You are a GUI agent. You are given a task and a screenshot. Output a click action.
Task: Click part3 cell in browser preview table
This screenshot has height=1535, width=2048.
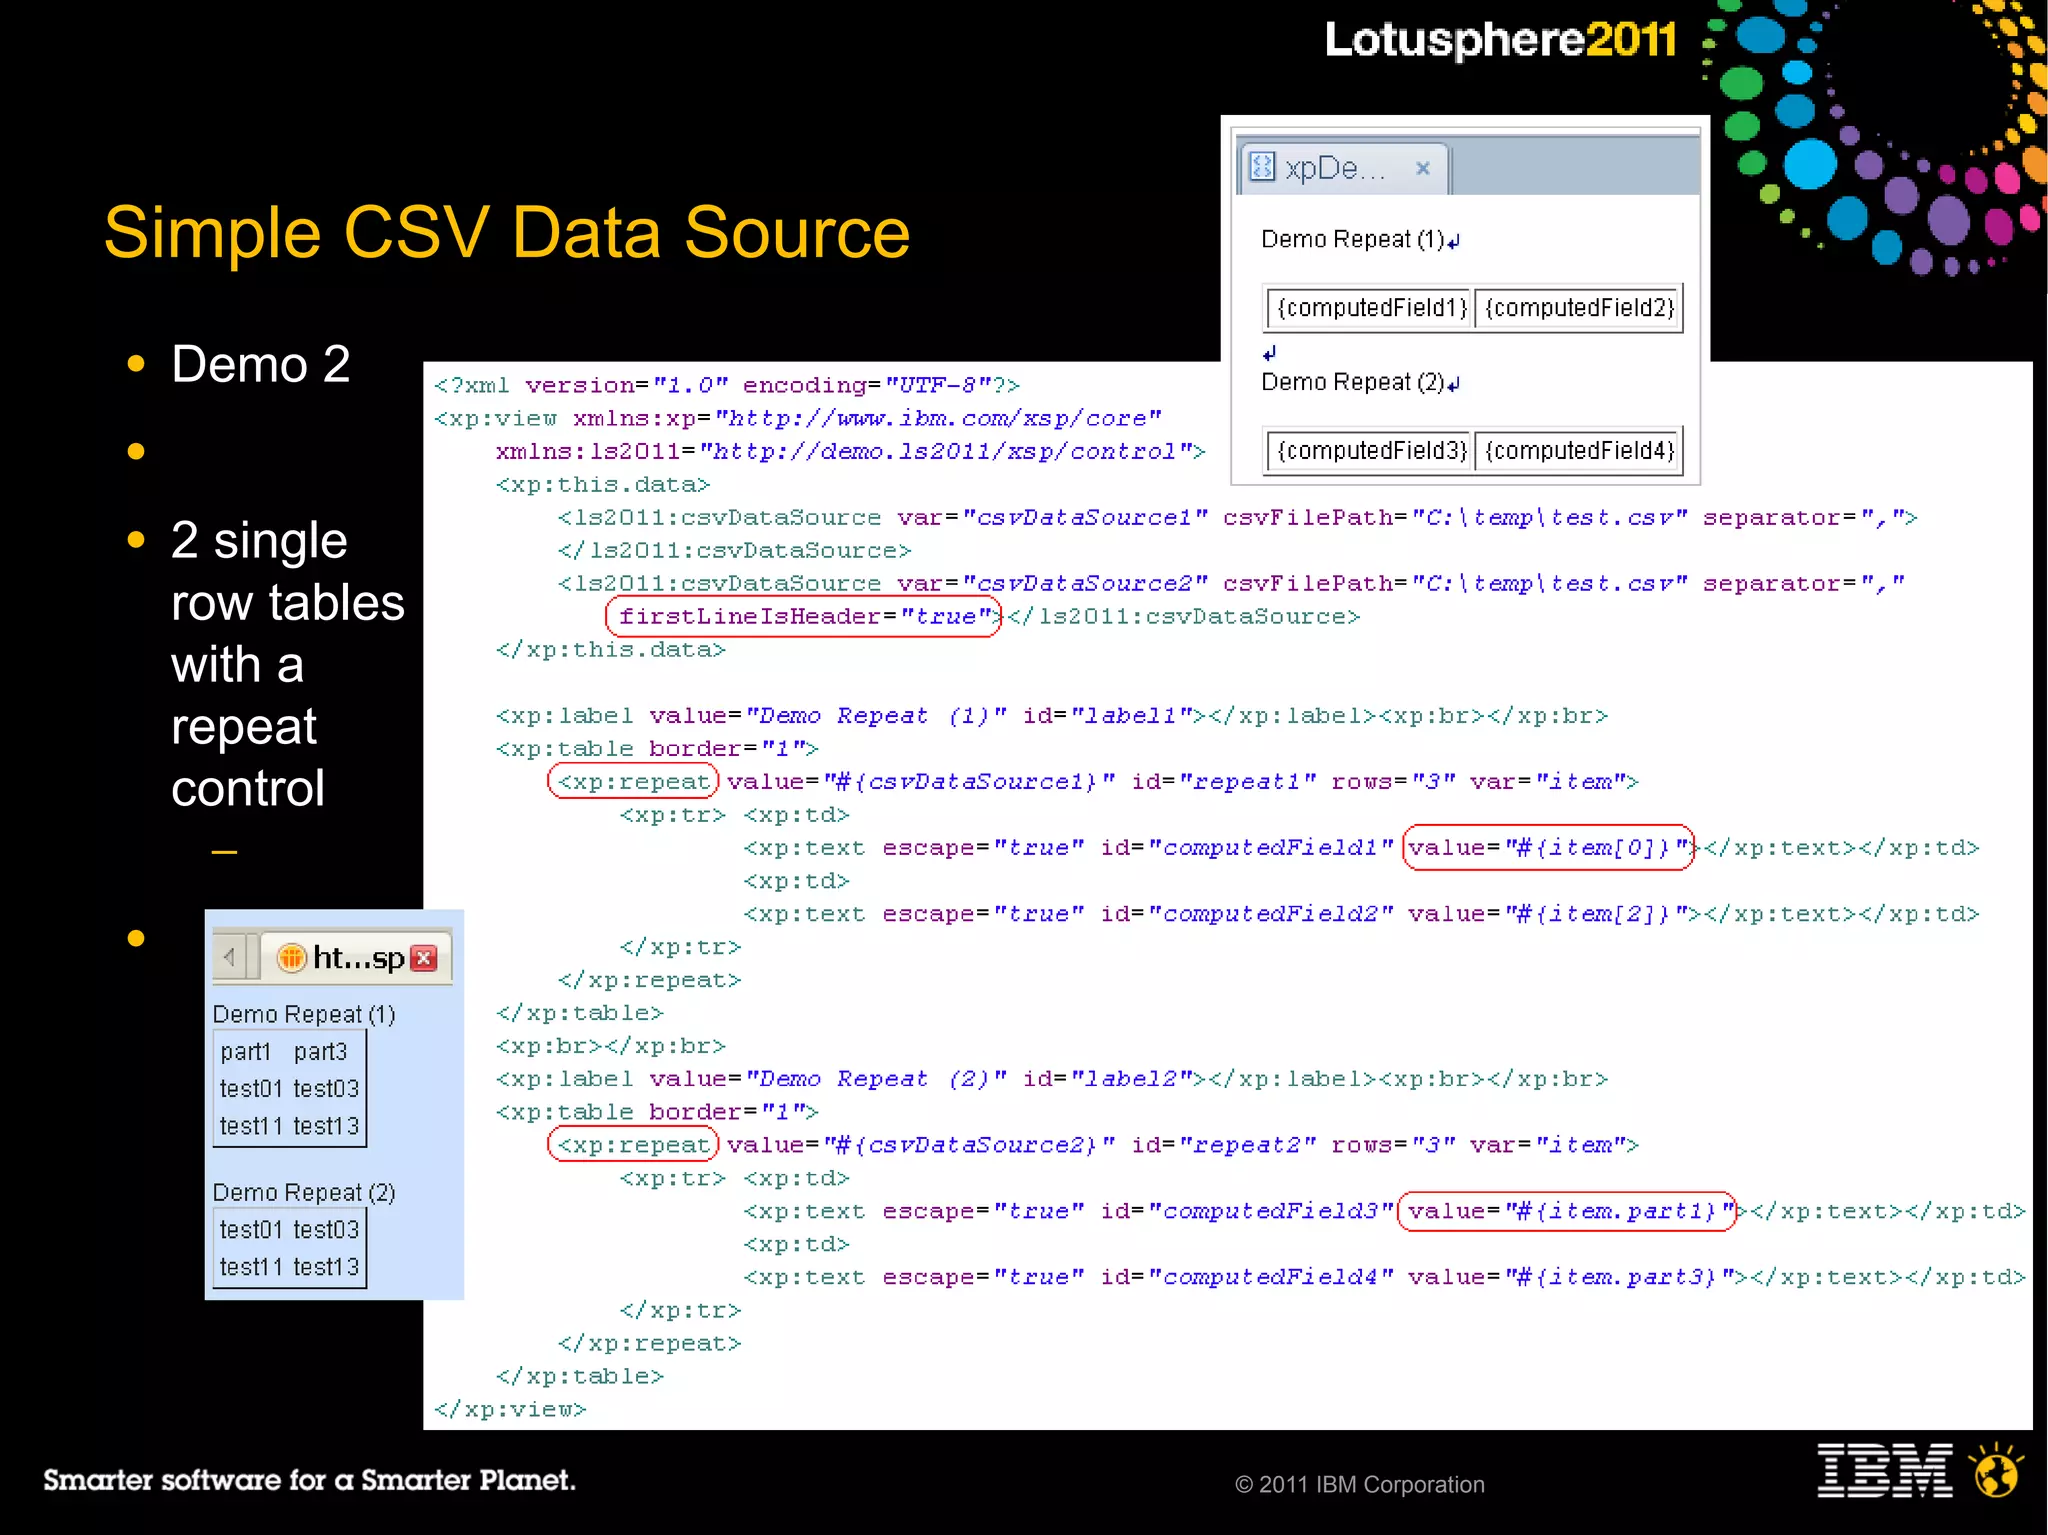tap(320, 1052)
